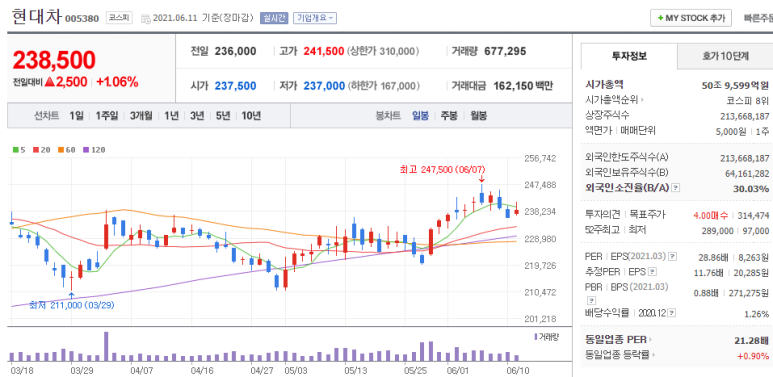This screenshot has width=773, height=377.
Task: Click target price 314,474
Action: [753, 215]
